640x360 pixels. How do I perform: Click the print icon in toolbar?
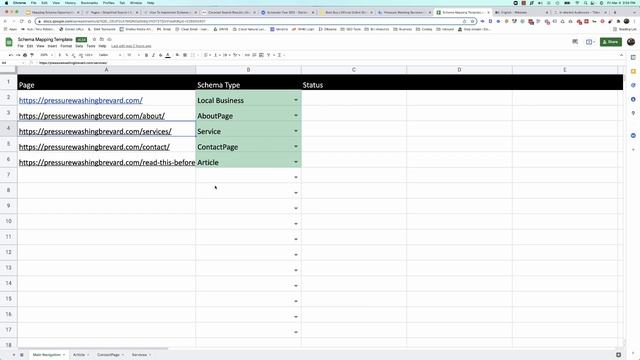click(25, 55)
